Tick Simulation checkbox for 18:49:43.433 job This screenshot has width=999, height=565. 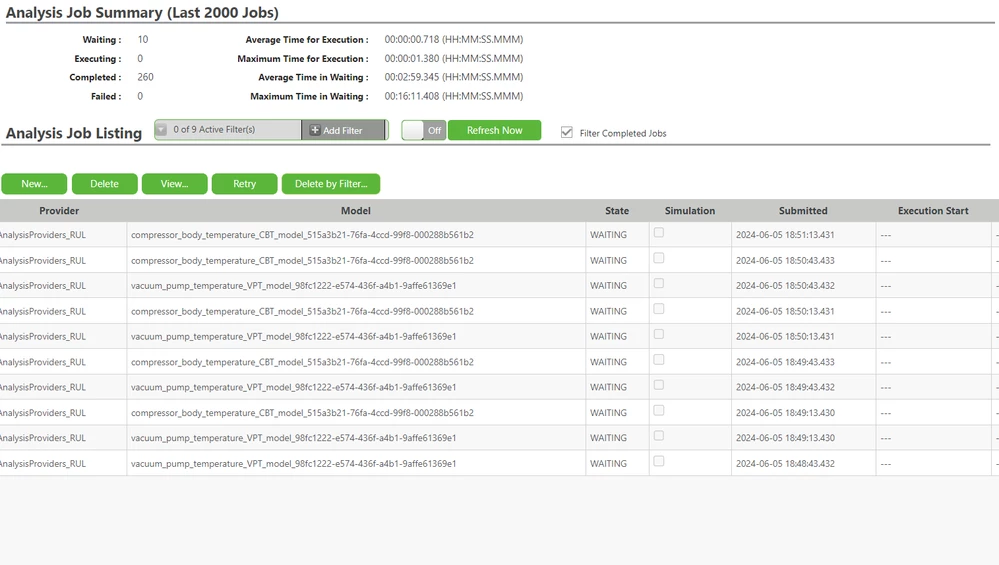click(x=659, y=360)
